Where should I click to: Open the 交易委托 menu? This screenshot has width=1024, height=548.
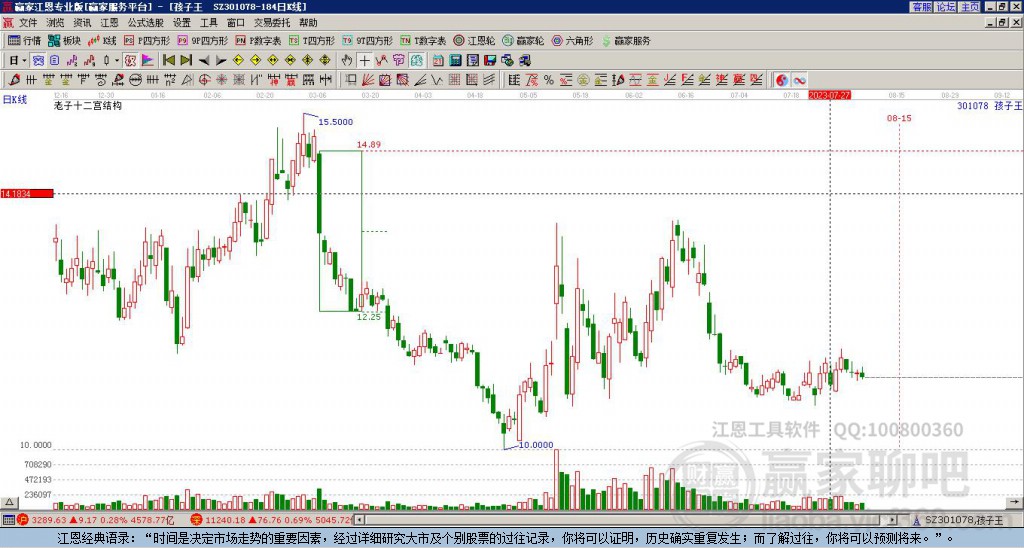[x=272, y=23]
